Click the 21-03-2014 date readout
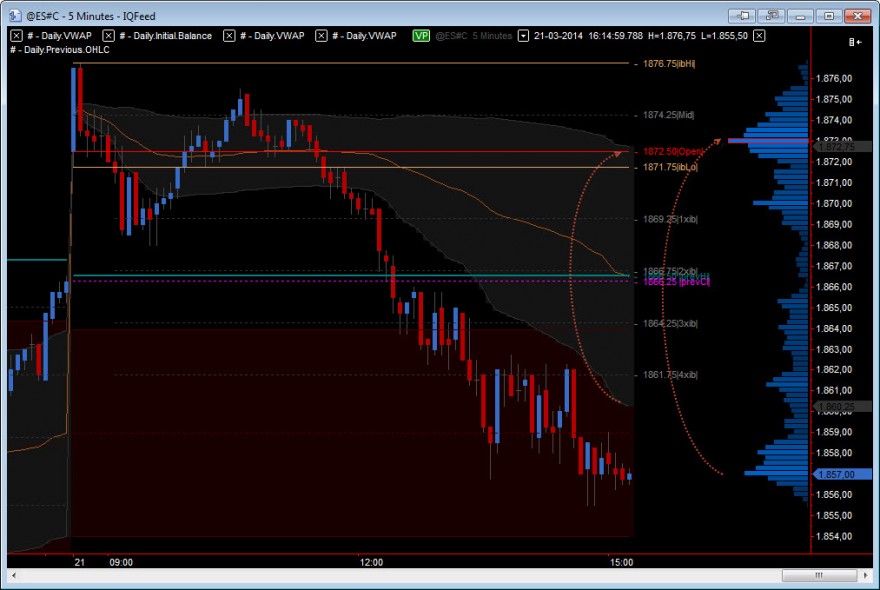This screenshot has height=590, width=880. [x=558, y=36]
